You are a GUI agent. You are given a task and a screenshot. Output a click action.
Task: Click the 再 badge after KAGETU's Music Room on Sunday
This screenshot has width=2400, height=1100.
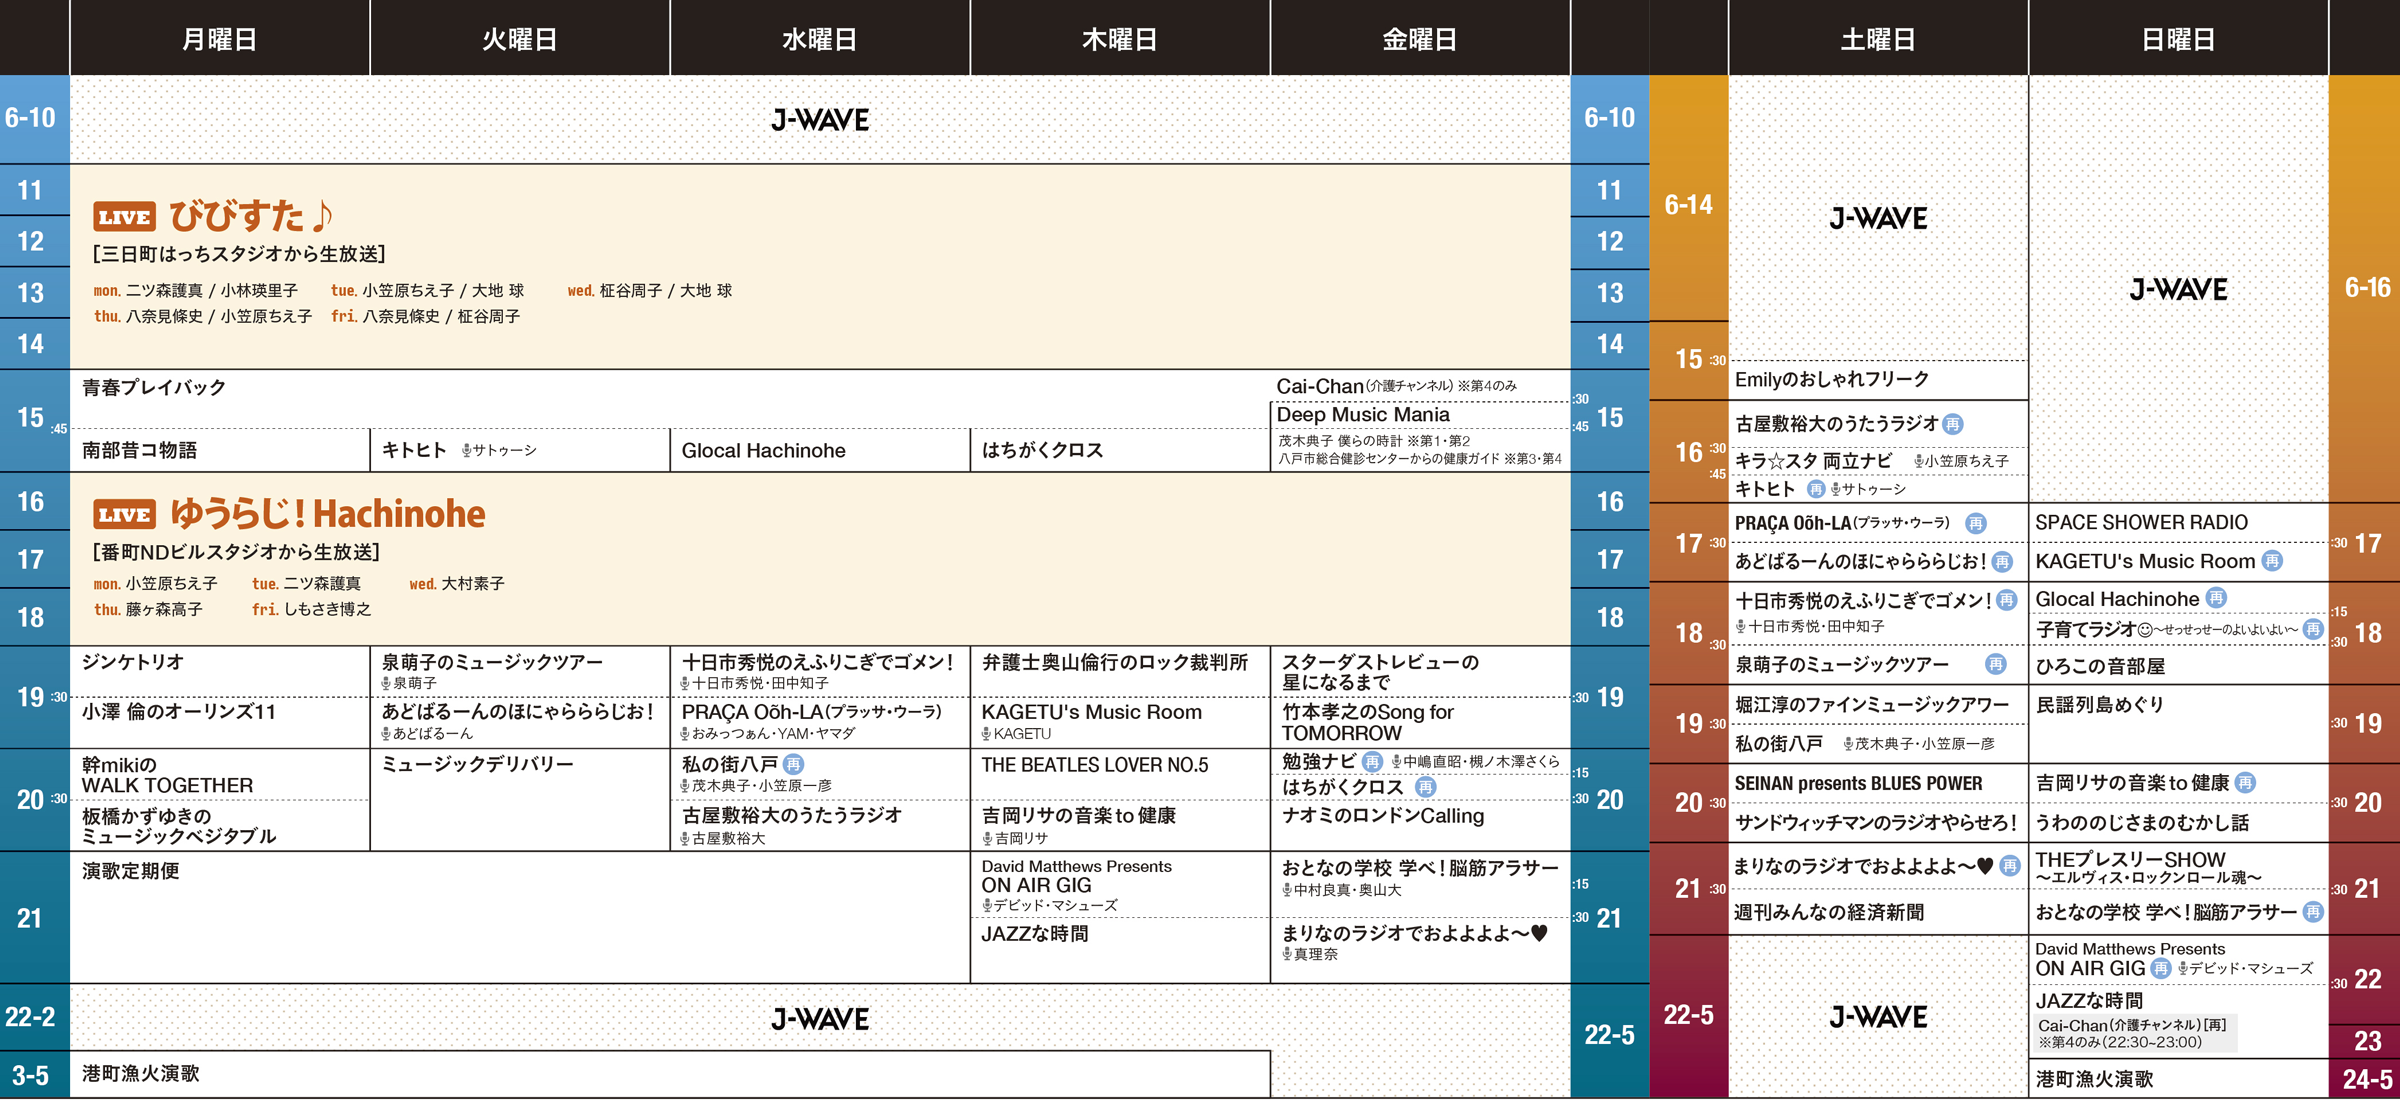point(2272,561)
